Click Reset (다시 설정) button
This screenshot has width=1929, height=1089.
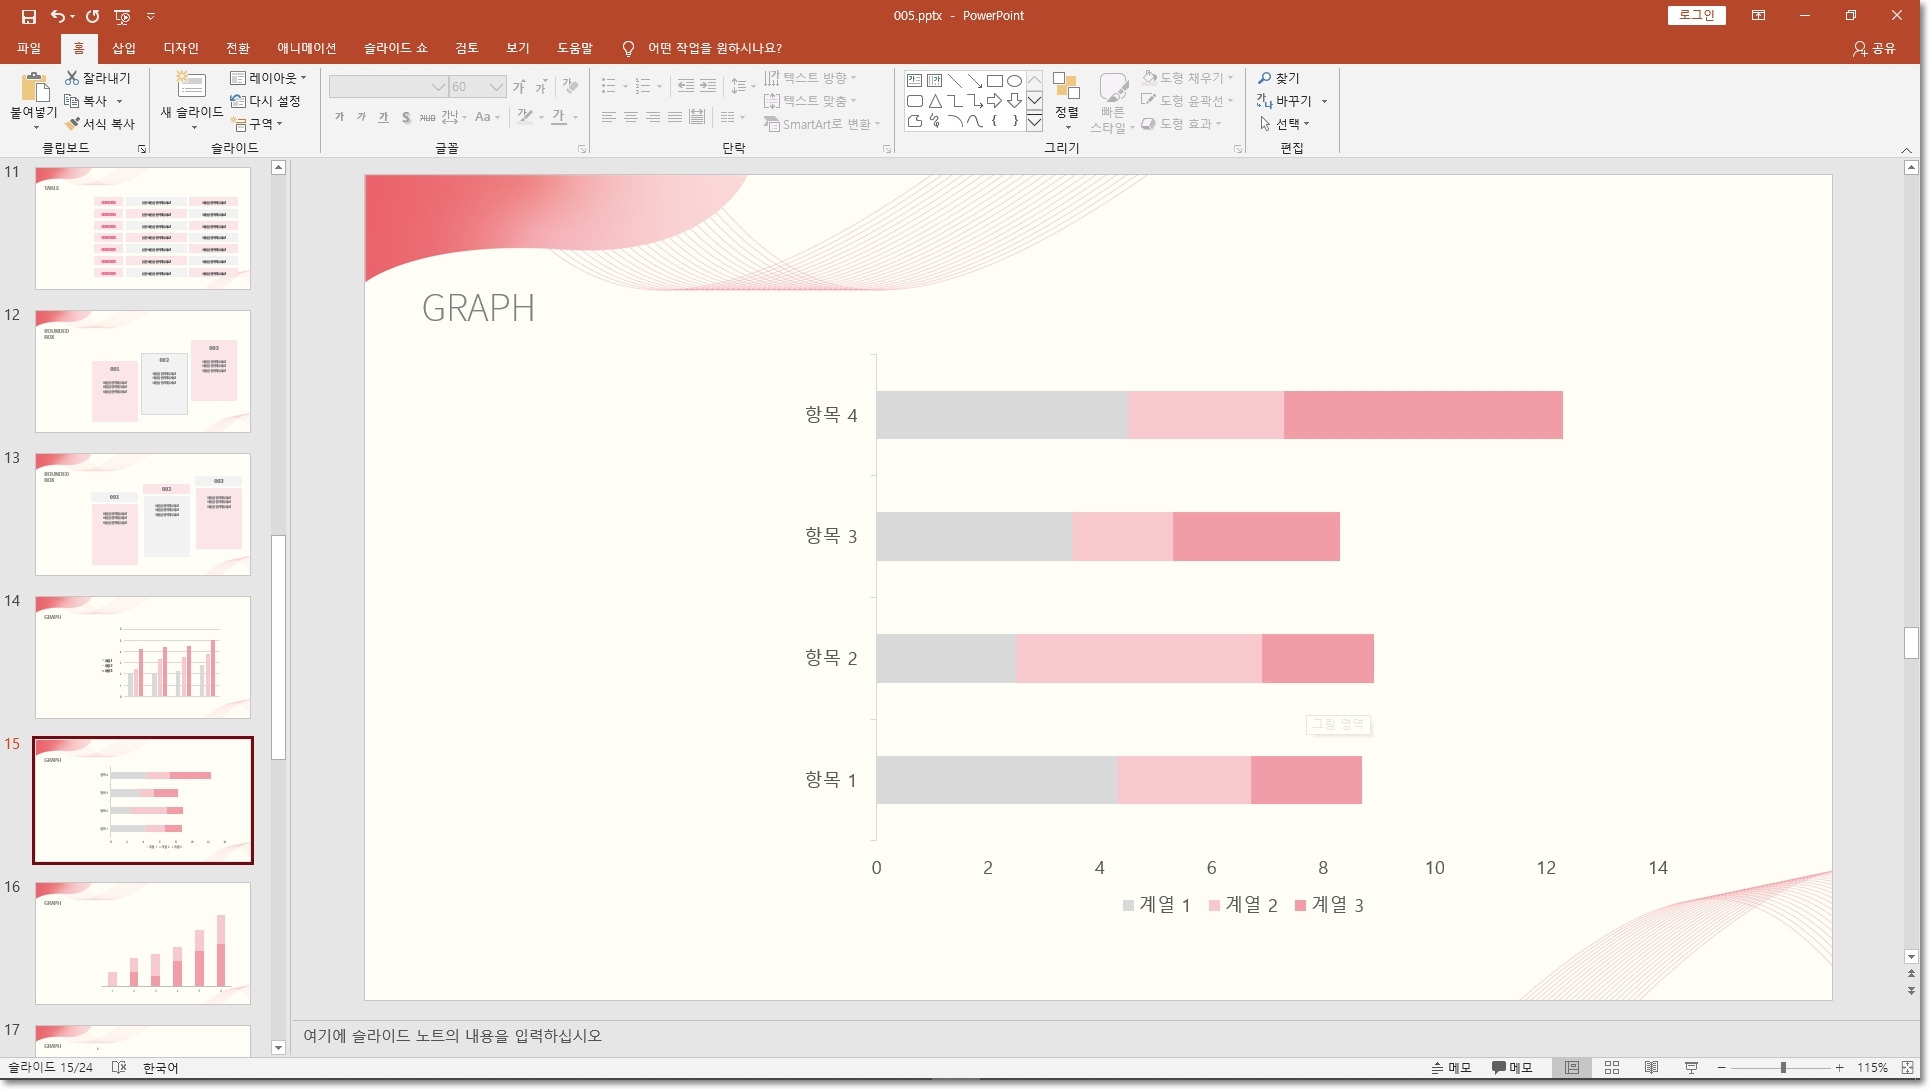click(x=265, y=101)
